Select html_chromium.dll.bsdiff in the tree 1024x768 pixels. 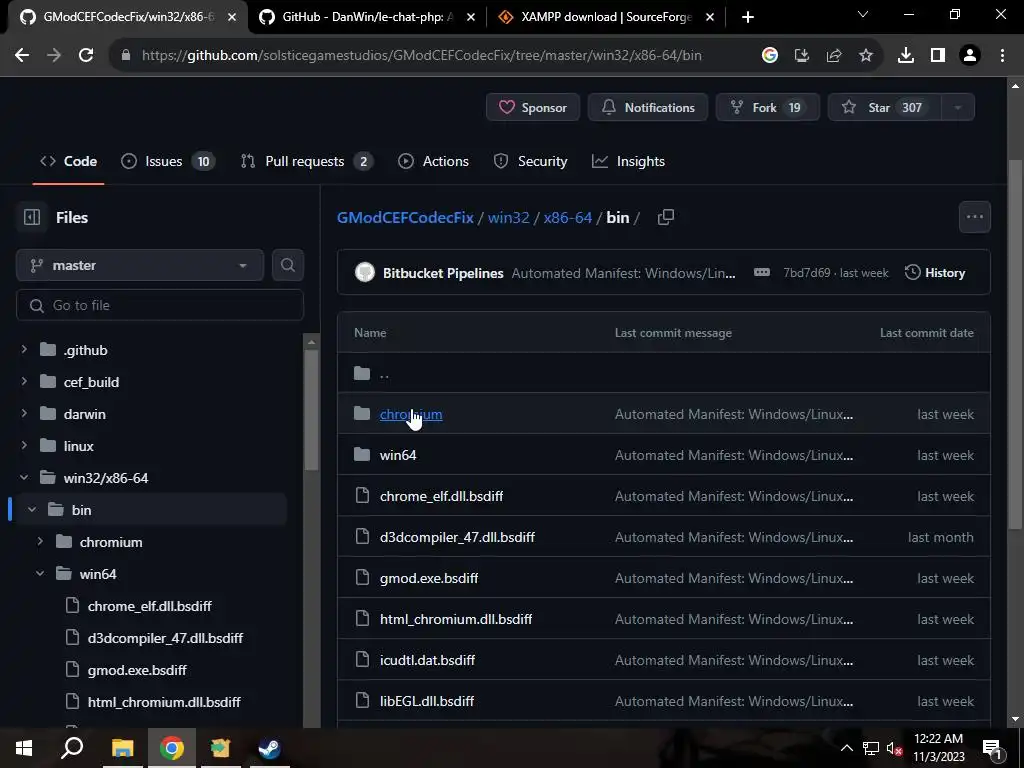[164, 702]
